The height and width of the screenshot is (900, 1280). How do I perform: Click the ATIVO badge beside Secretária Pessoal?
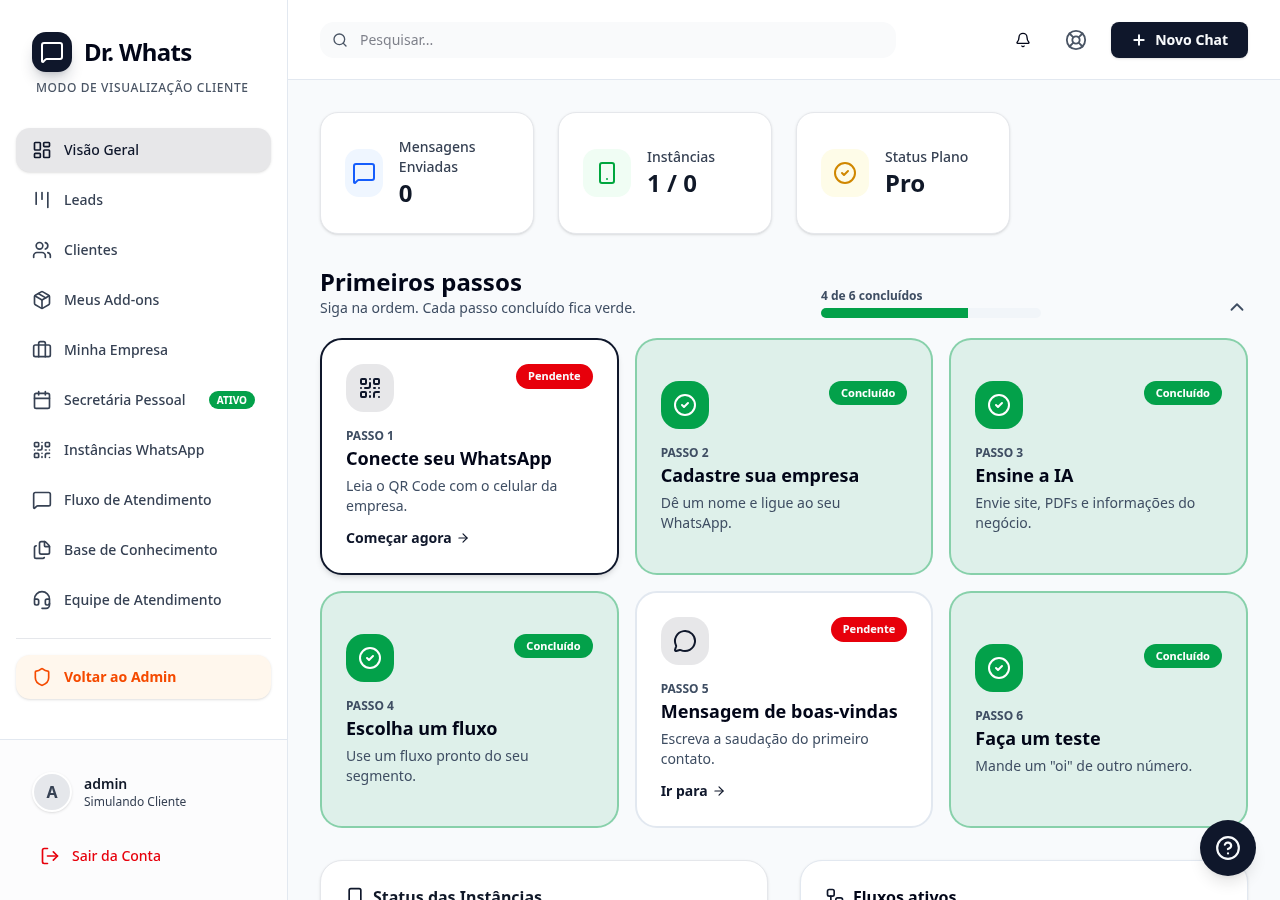click(x=232, y=400)
